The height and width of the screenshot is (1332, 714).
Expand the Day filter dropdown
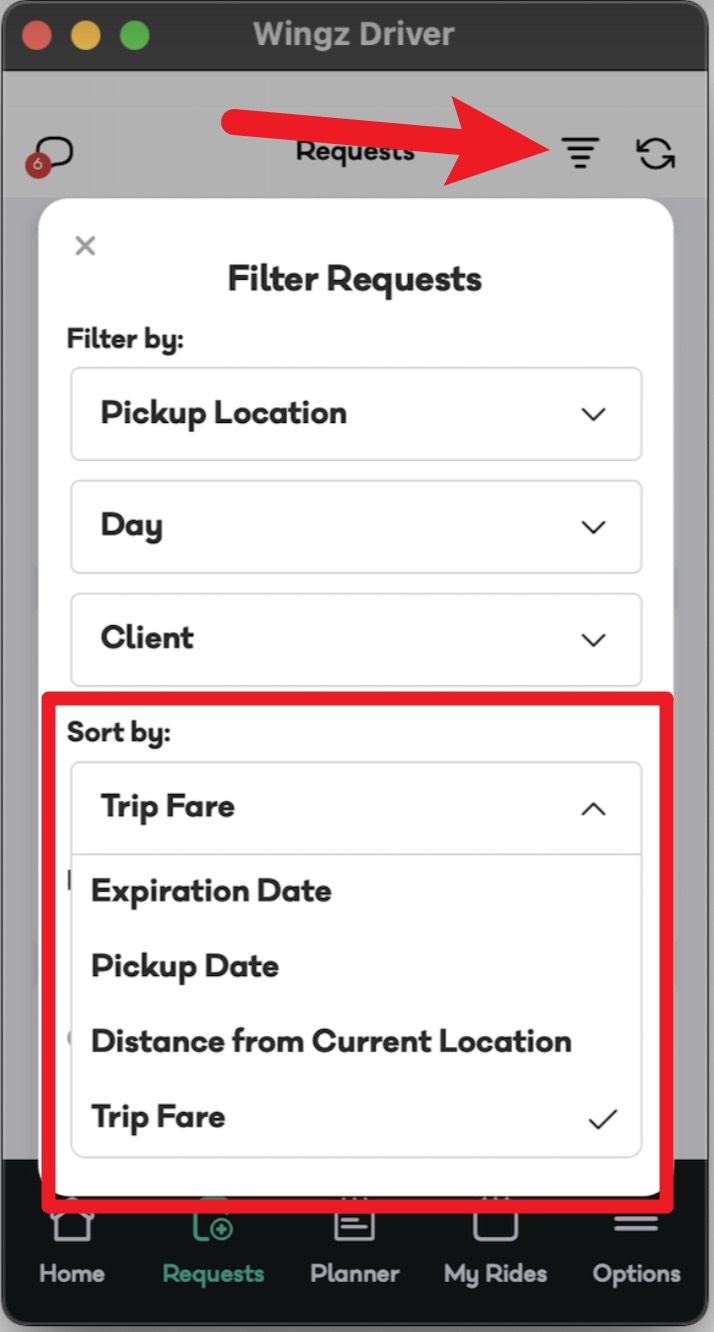pos(355,527)
